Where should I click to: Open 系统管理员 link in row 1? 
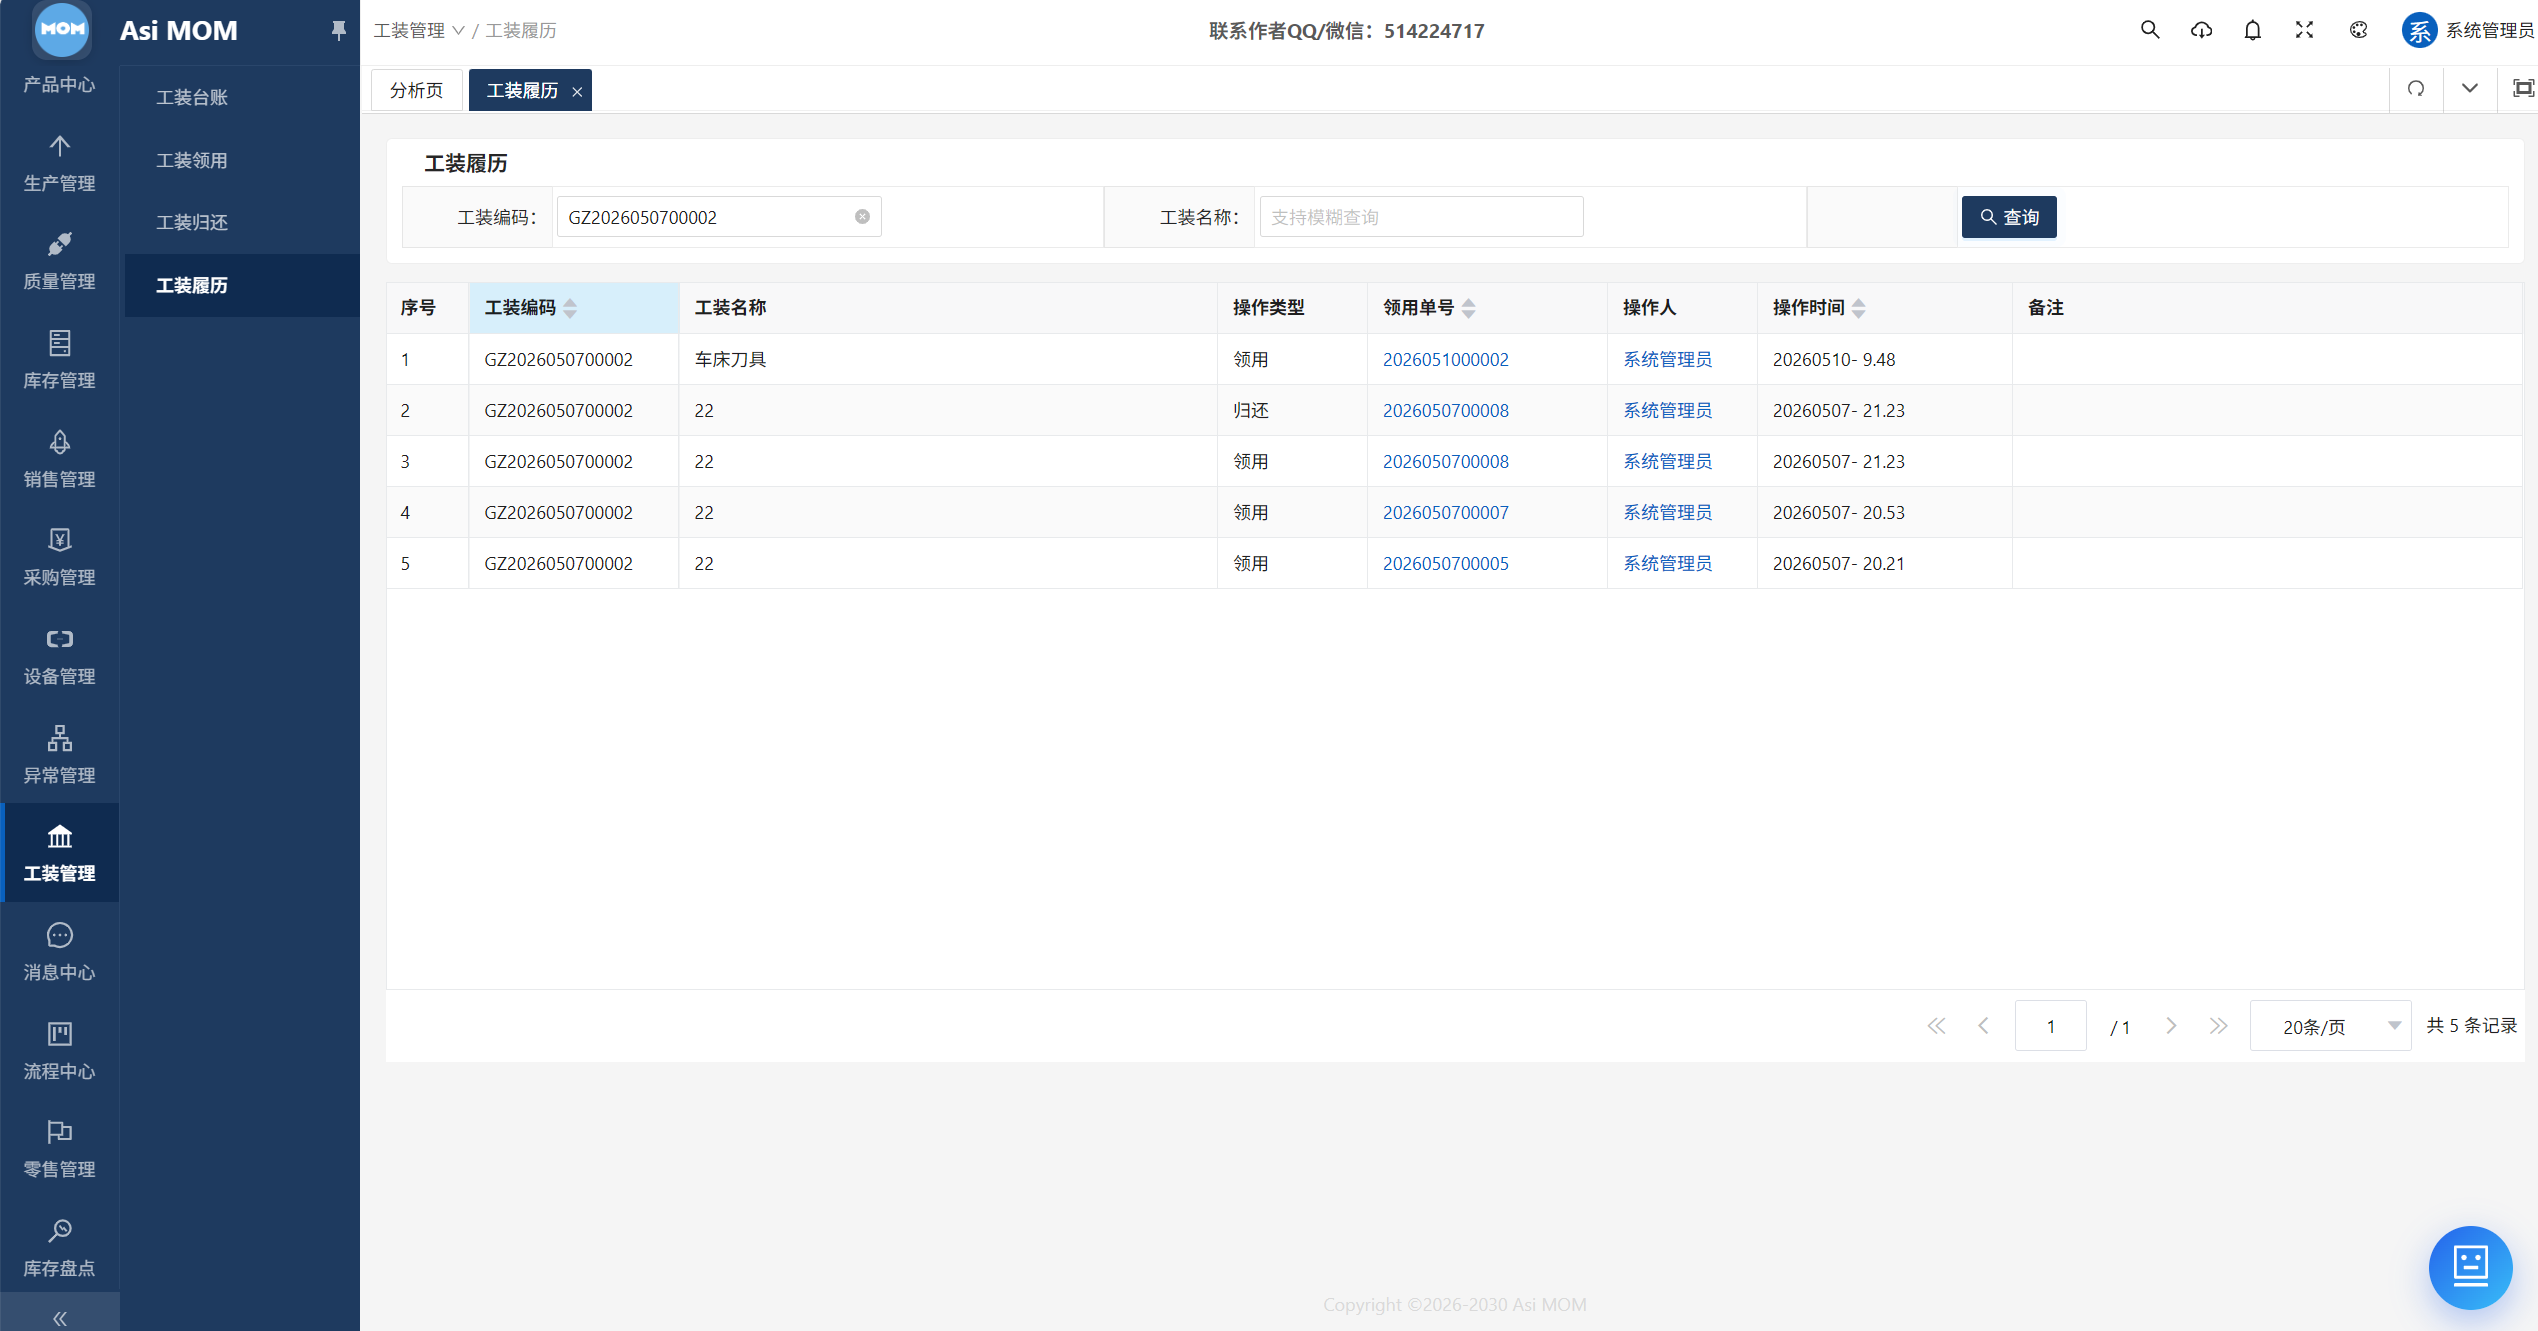click(1667, 359)
